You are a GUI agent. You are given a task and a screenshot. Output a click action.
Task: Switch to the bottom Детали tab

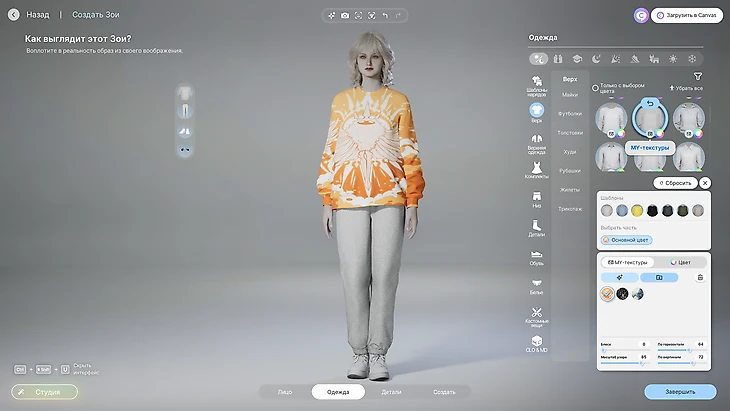click(391, 392)
